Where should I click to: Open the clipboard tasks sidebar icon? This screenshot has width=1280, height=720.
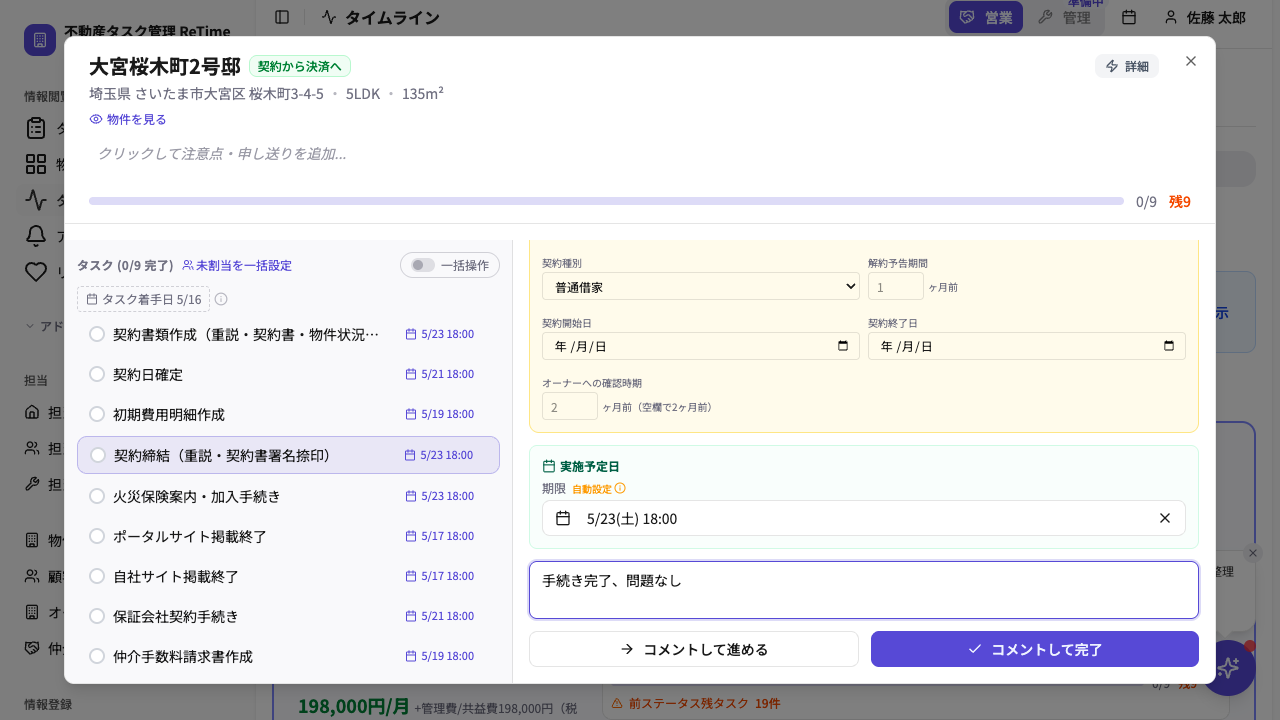36,128
